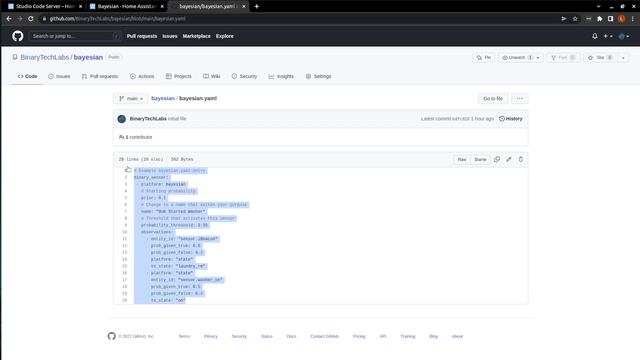Edit this file with pencil icon
The image size is (640, 360).
point(509,159)
